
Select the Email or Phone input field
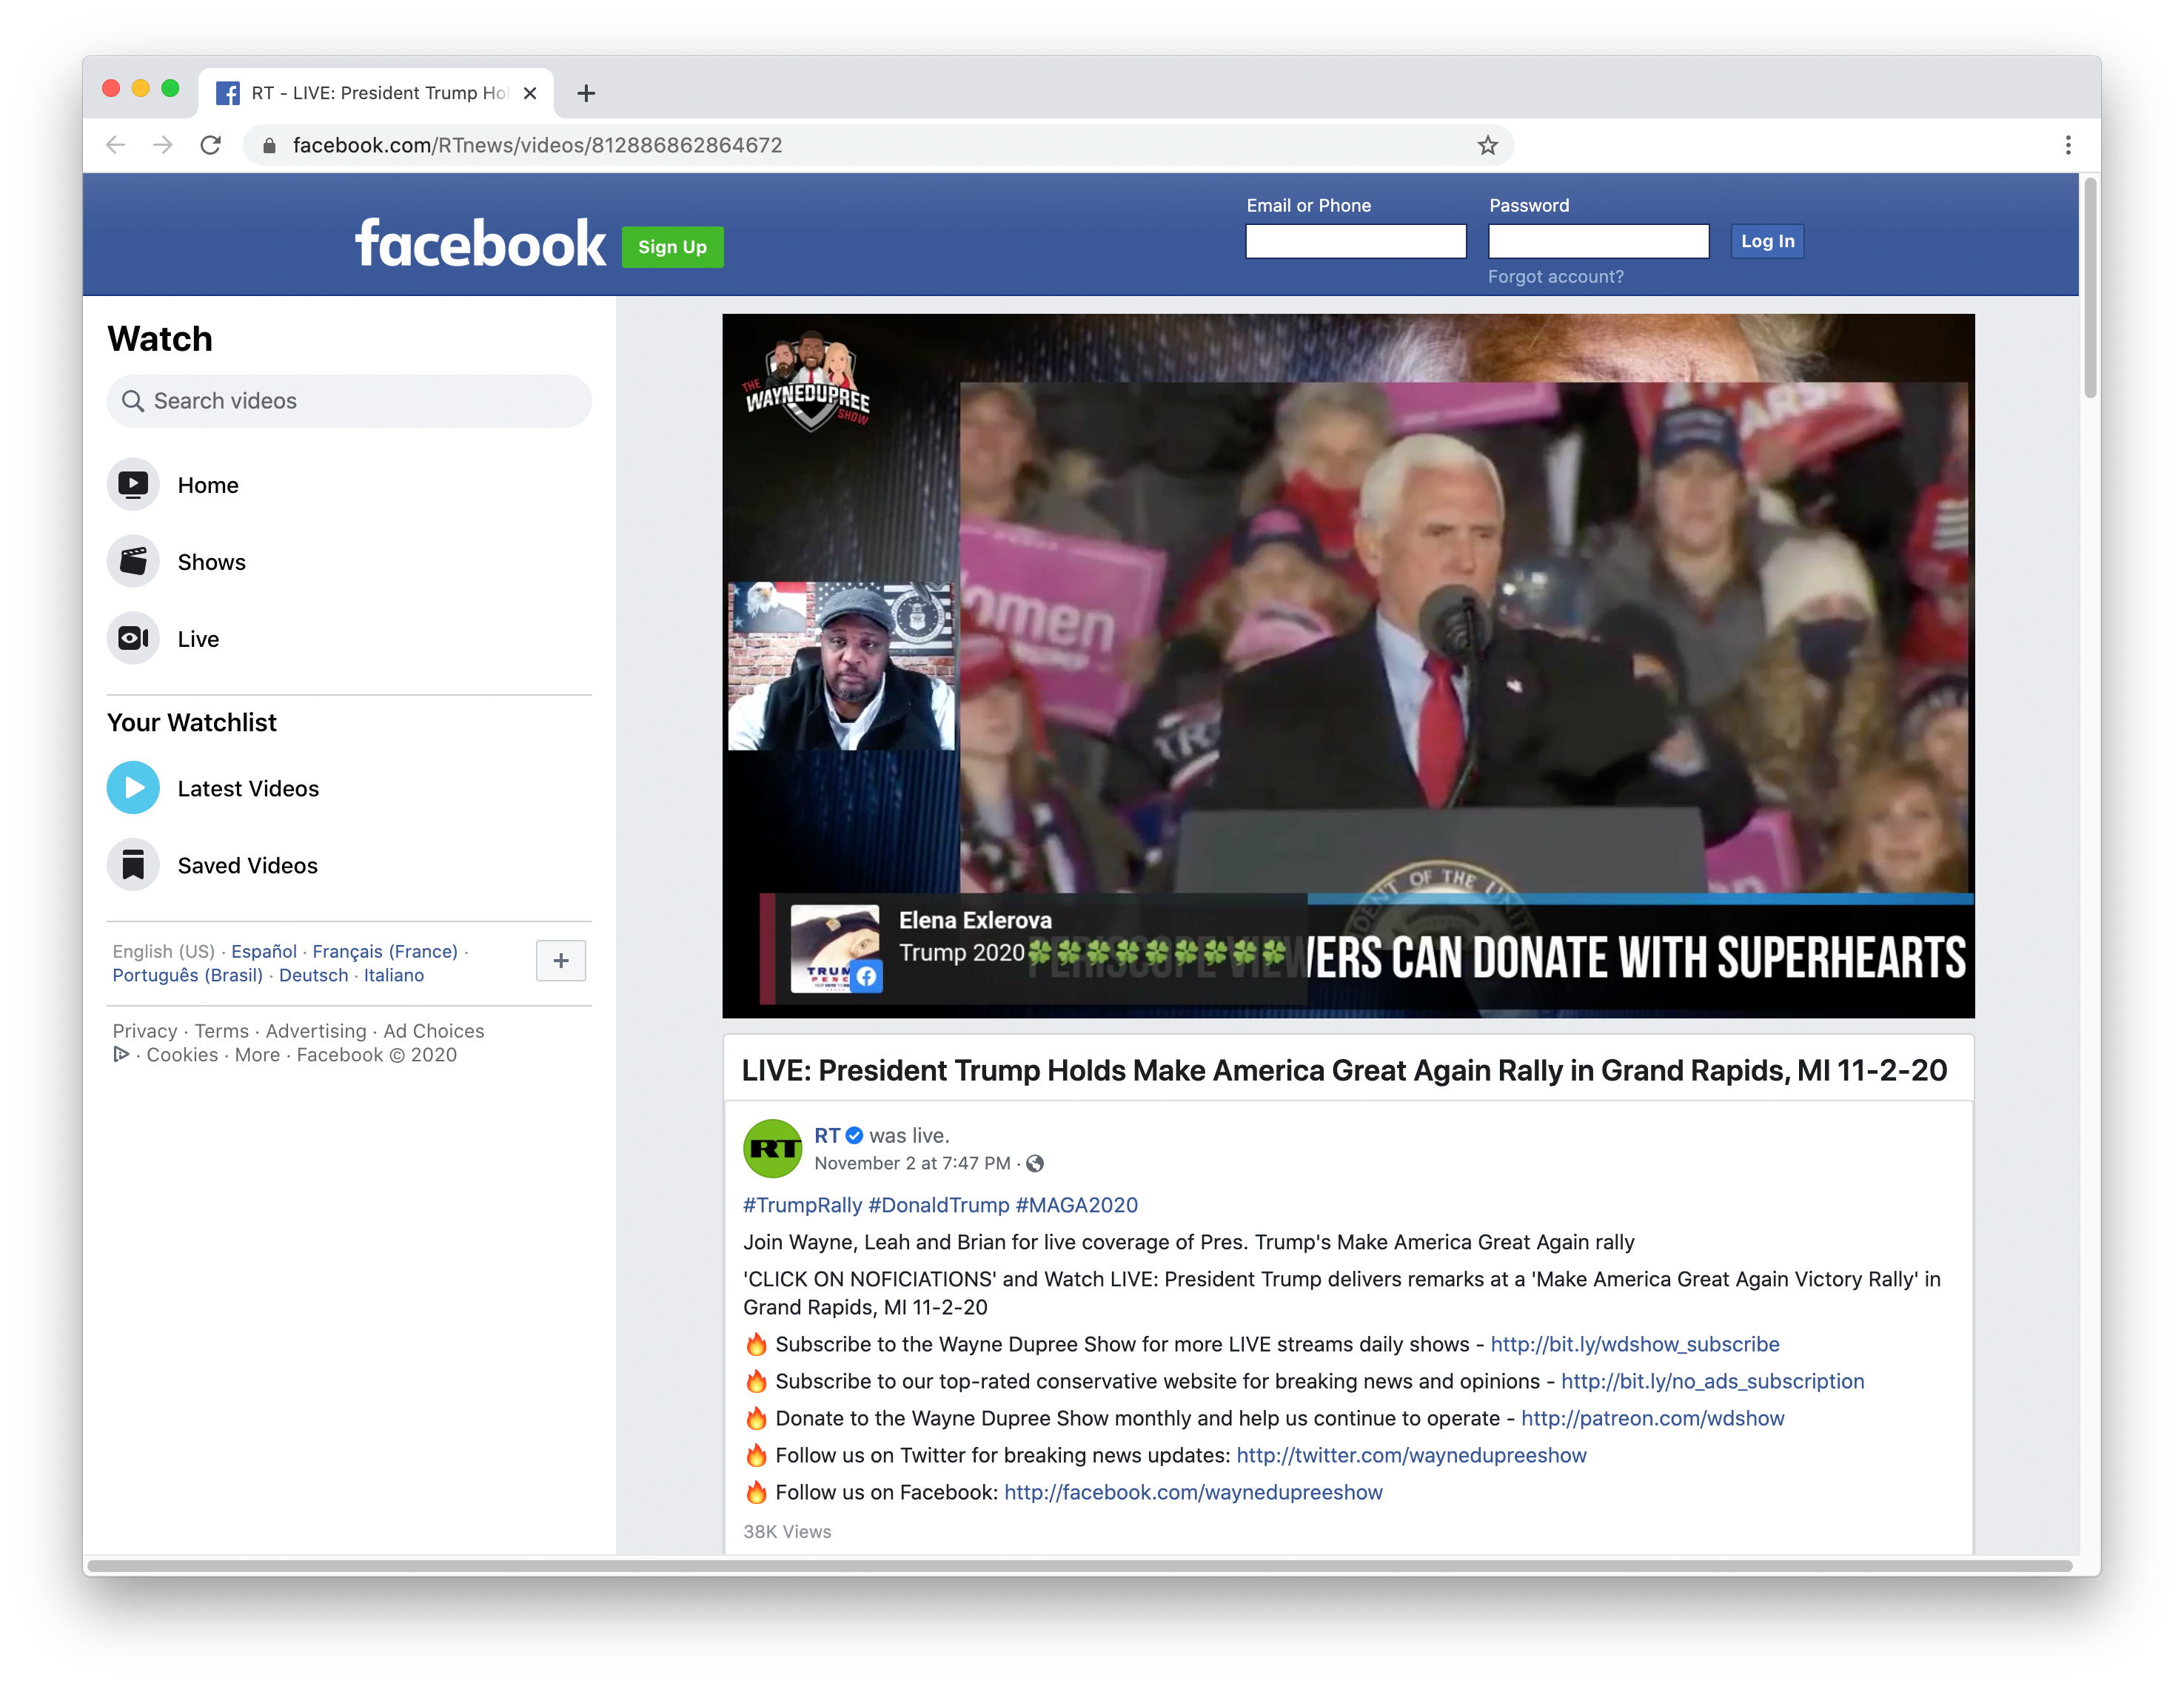(x=1353, y=239)
